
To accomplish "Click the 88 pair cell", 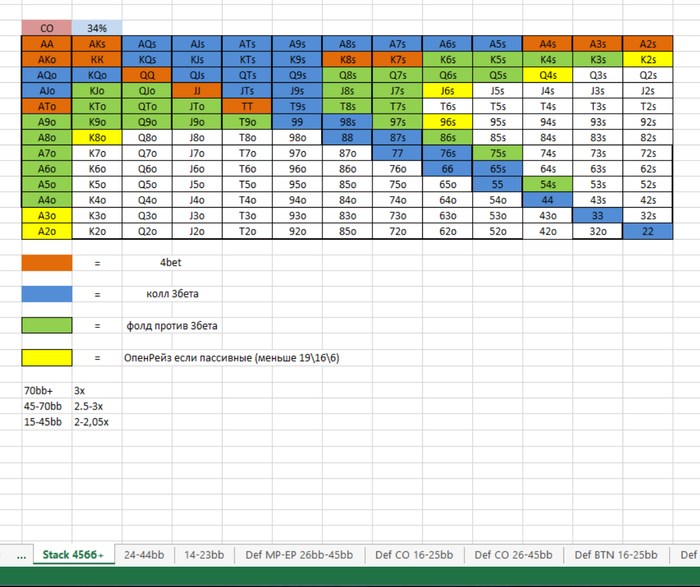I will 347,137.
